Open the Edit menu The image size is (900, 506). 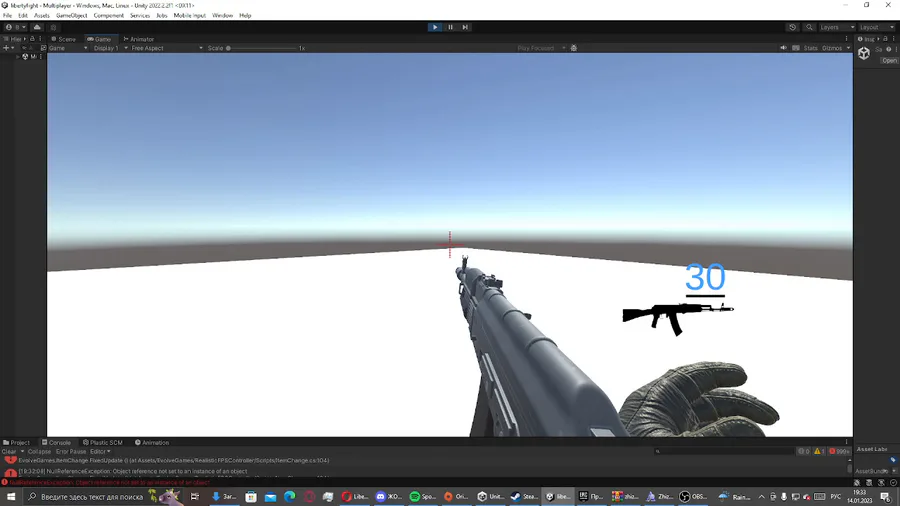tap(23, 15)
